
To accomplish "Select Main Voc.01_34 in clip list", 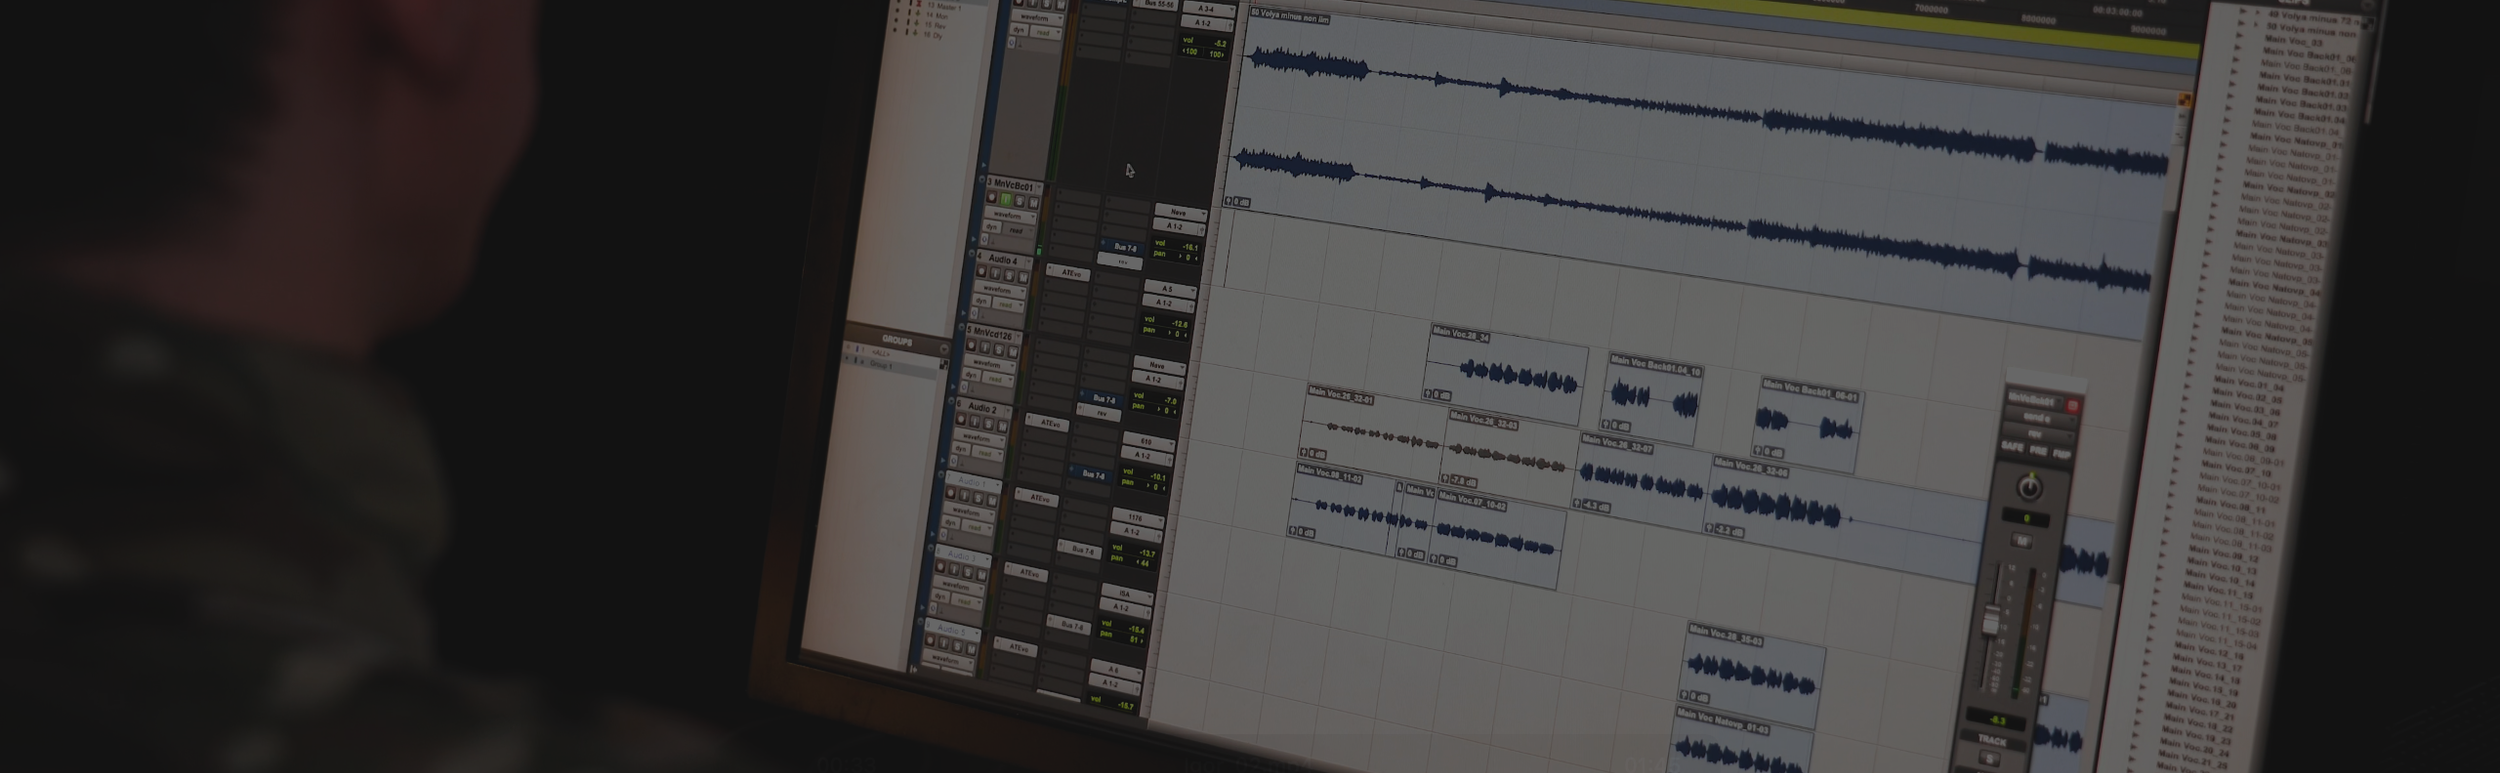I will click(x=2249, y=383).
